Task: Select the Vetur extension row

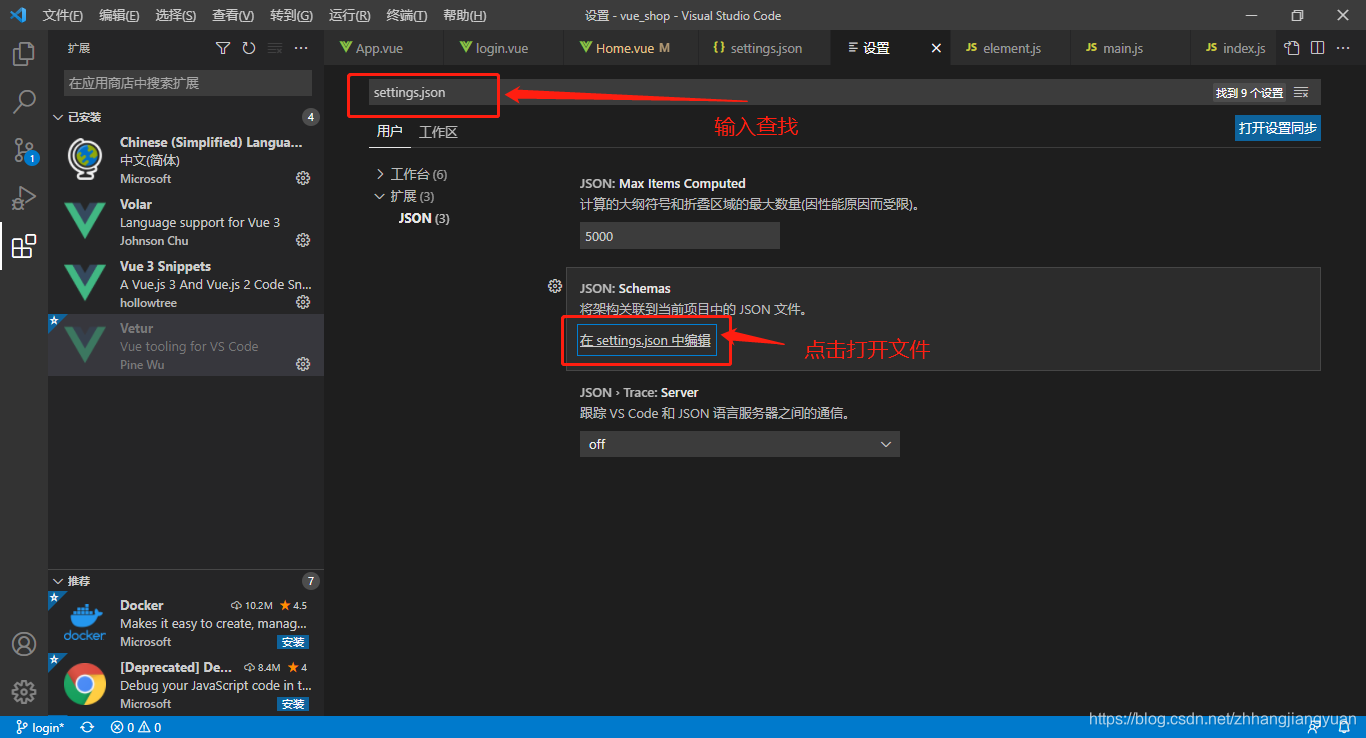Action: coord(186,345)
